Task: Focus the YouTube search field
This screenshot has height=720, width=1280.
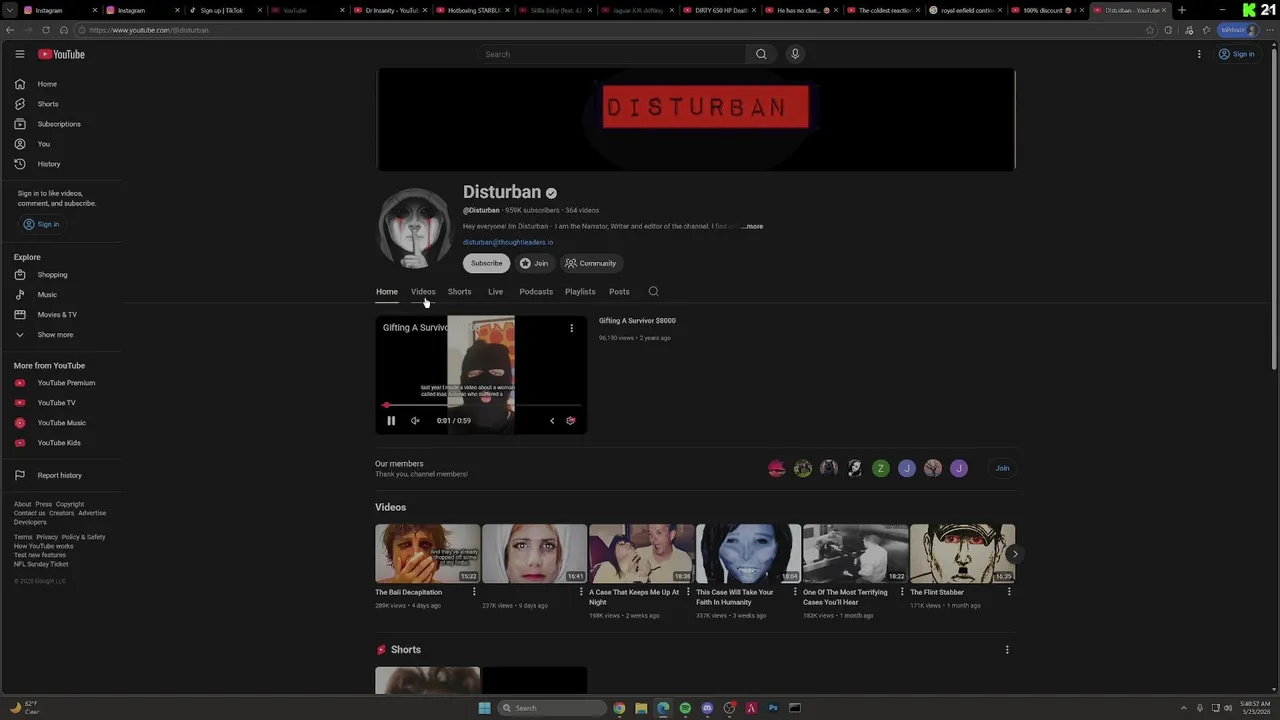Action: tap(612, 54)
